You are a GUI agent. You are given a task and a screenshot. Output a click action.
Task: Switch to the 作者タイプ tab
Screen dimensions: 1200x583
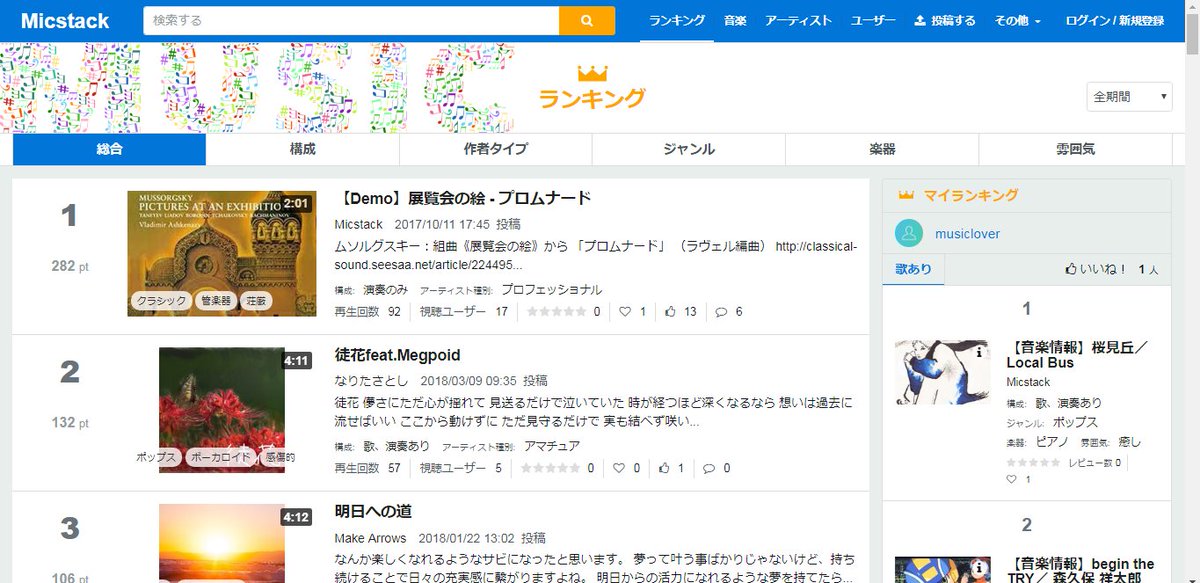pyautogui.click(x=495, y=149)
